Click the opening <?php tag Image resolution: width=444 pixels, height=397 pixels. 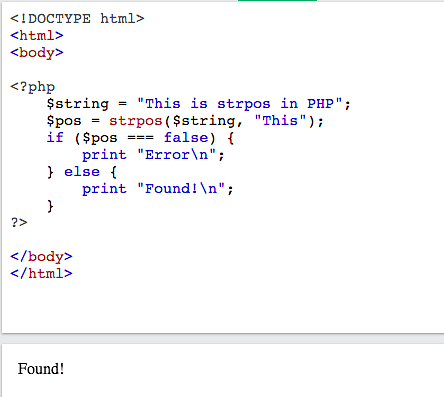click(32, 87)
